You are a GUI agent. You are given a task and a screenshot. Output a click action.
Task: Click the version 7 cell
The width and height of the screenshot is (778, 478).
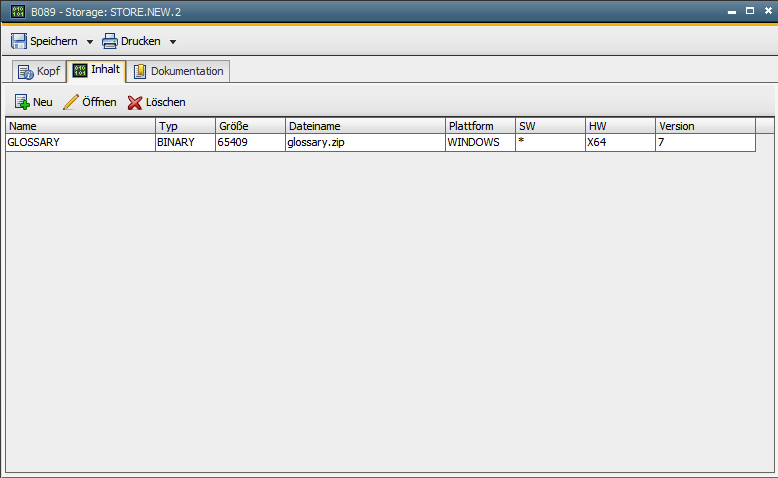point(706,142)
